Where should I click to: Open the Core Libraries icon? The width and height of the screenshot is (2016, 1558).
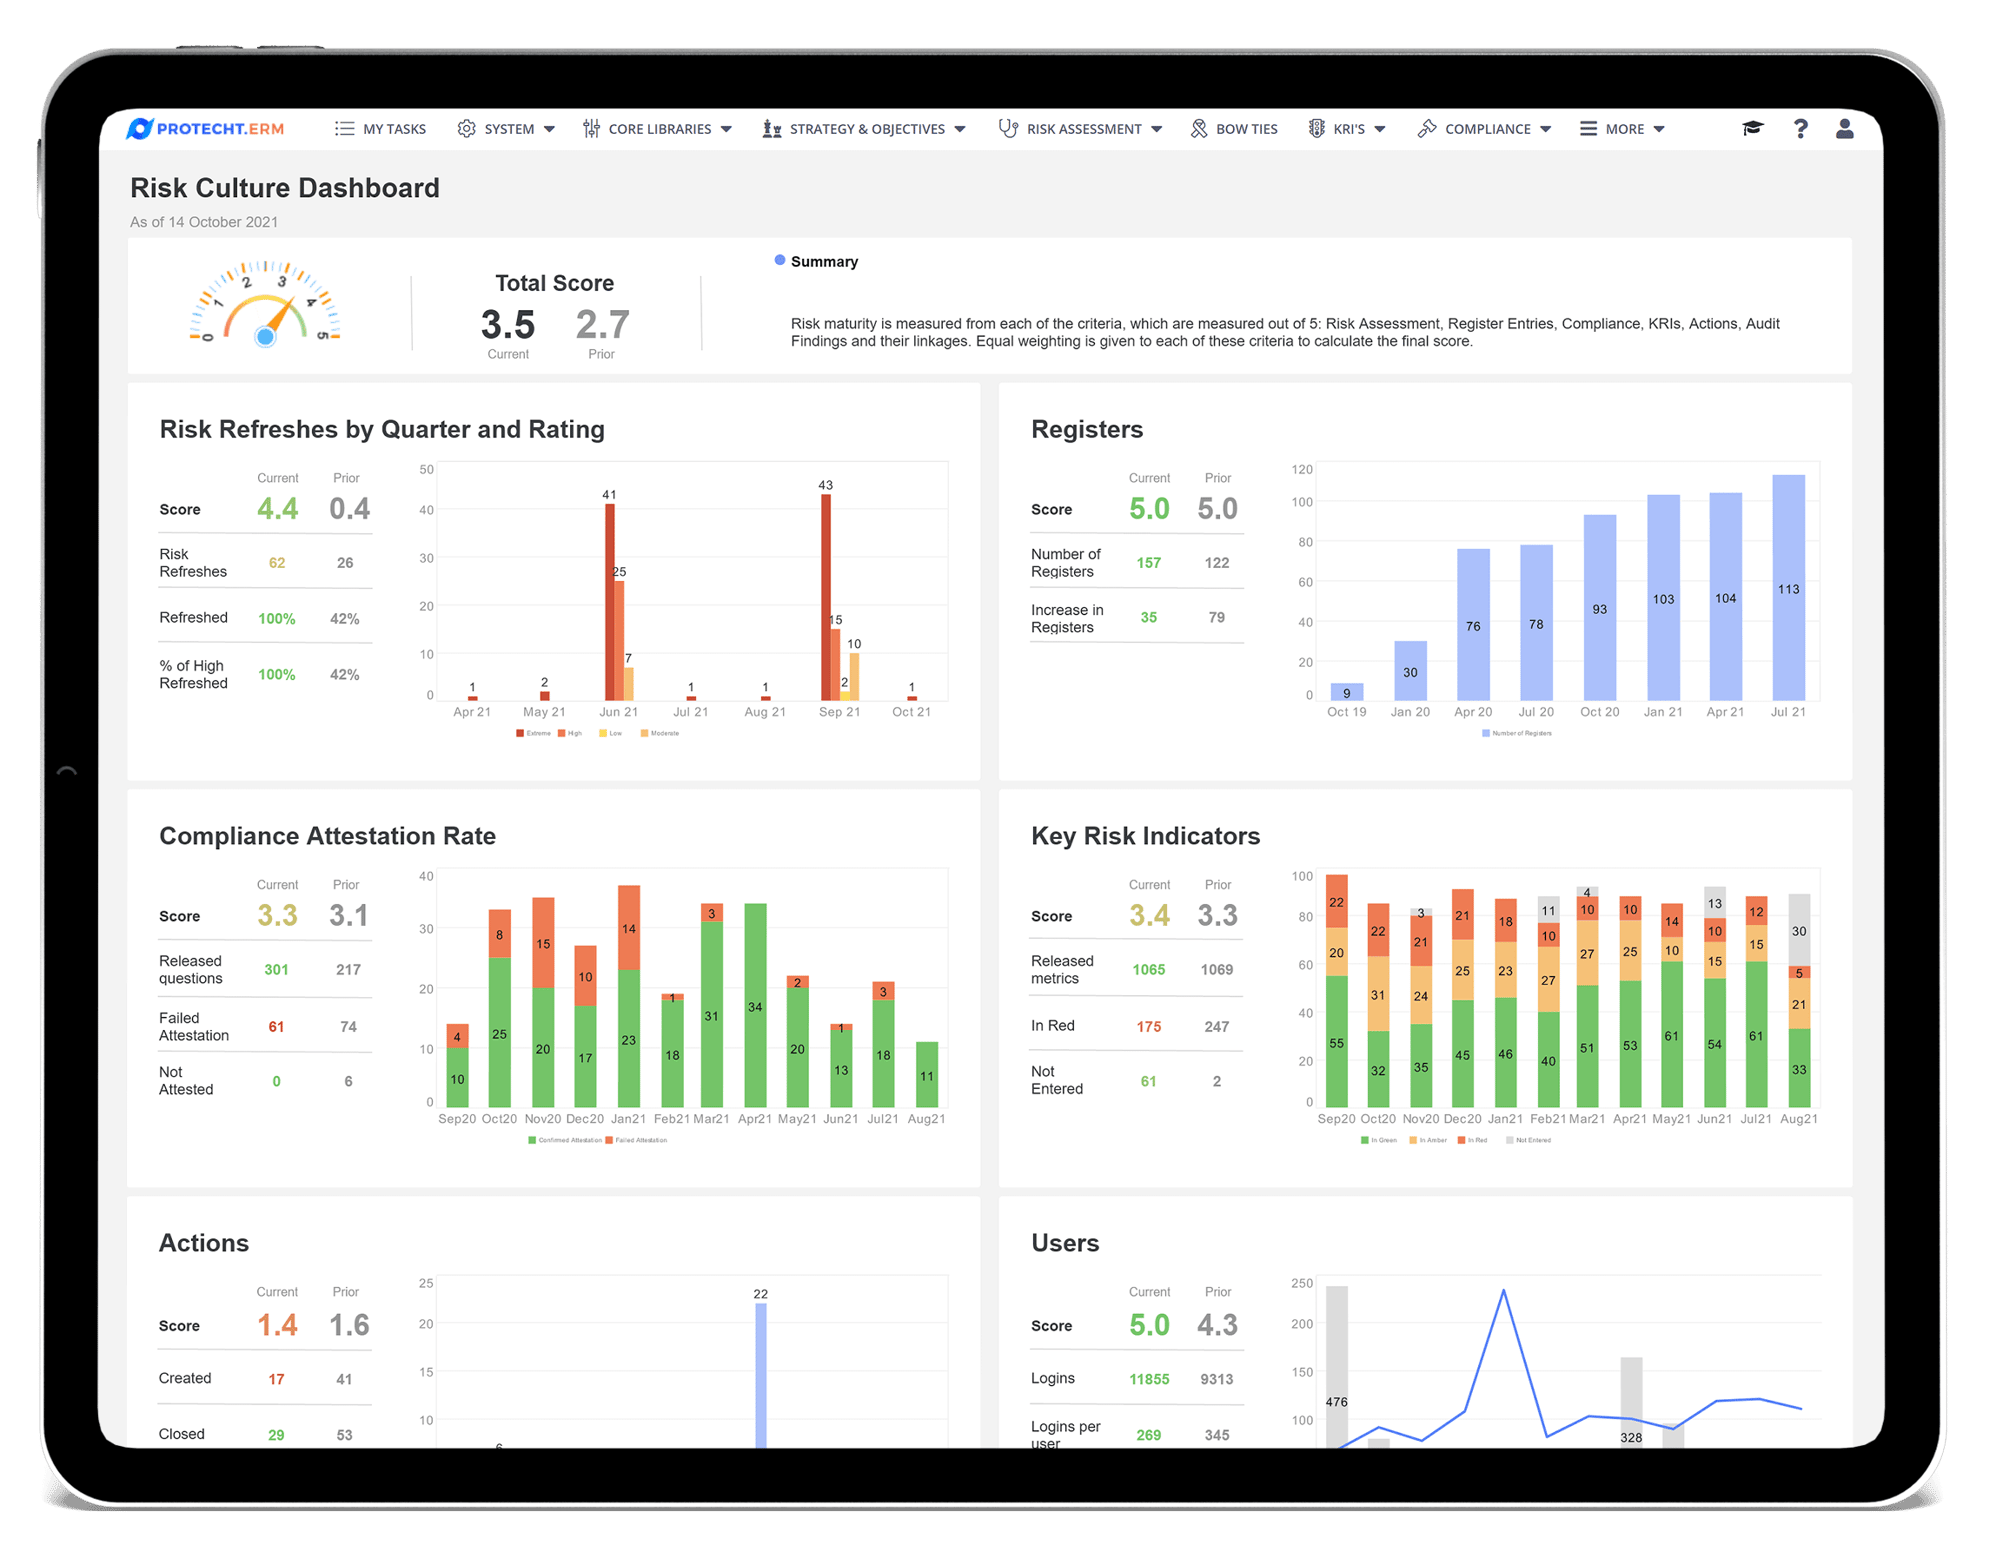(x=591, y=128)
